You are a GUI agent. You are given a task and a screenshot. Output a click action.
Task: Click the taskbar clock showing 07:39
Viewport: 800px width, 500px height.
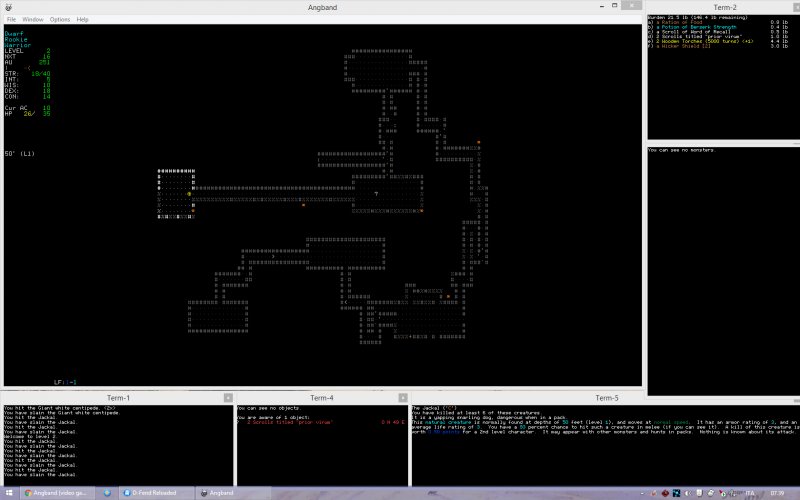click(777, 493)
